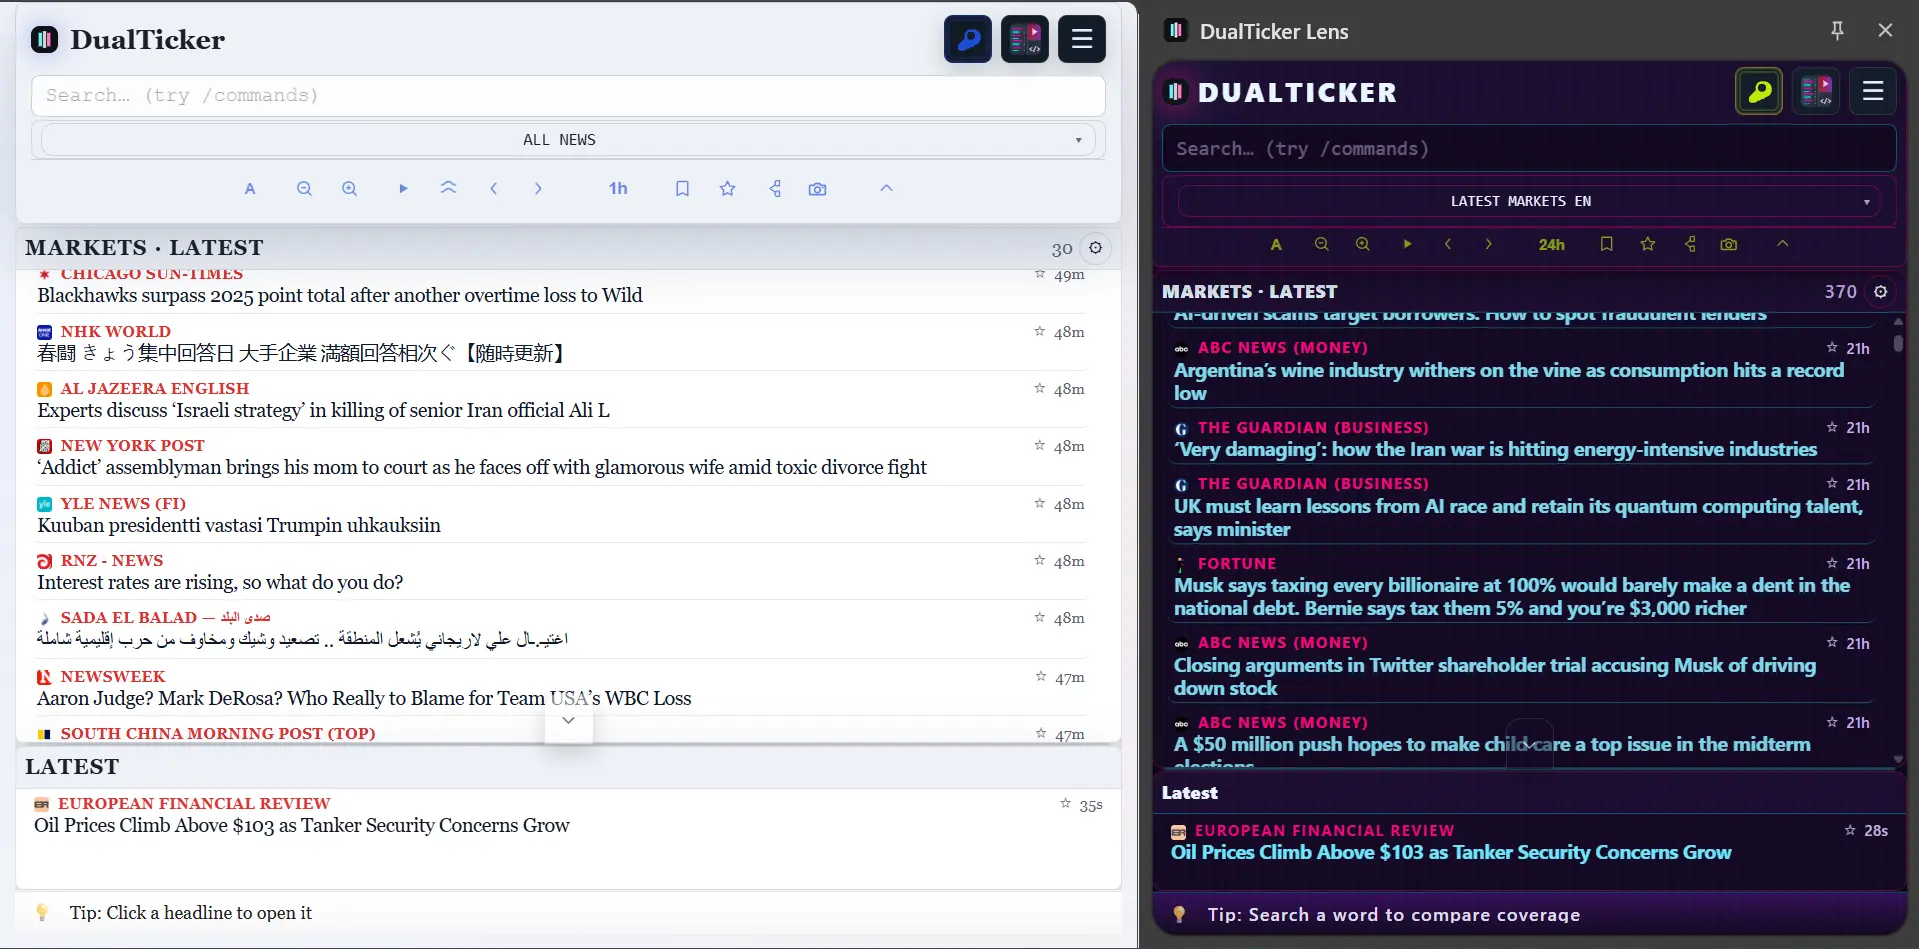Zoom in using the DualTicker toolbar magnifier plus

349,189
